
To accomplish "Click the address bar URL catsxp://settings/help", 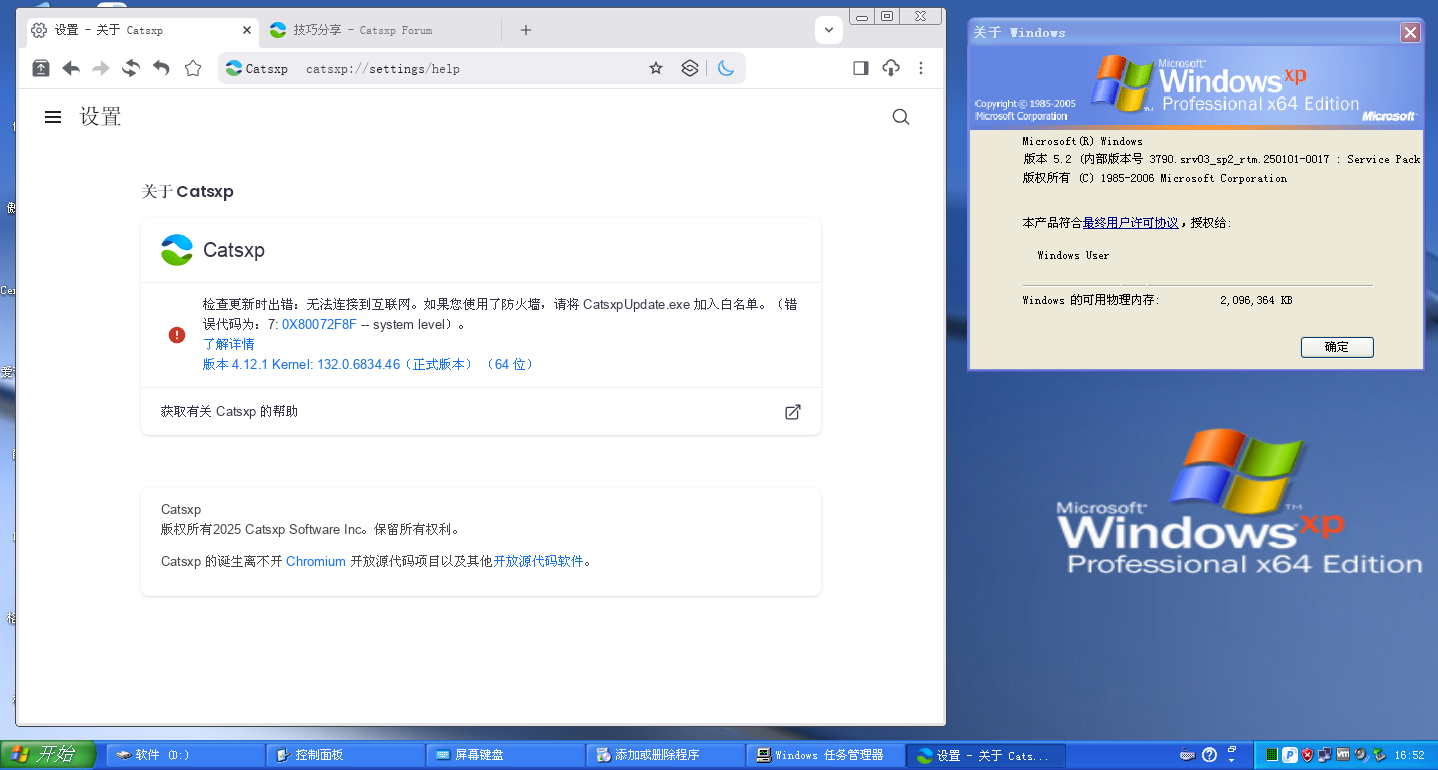I will 383,69.
